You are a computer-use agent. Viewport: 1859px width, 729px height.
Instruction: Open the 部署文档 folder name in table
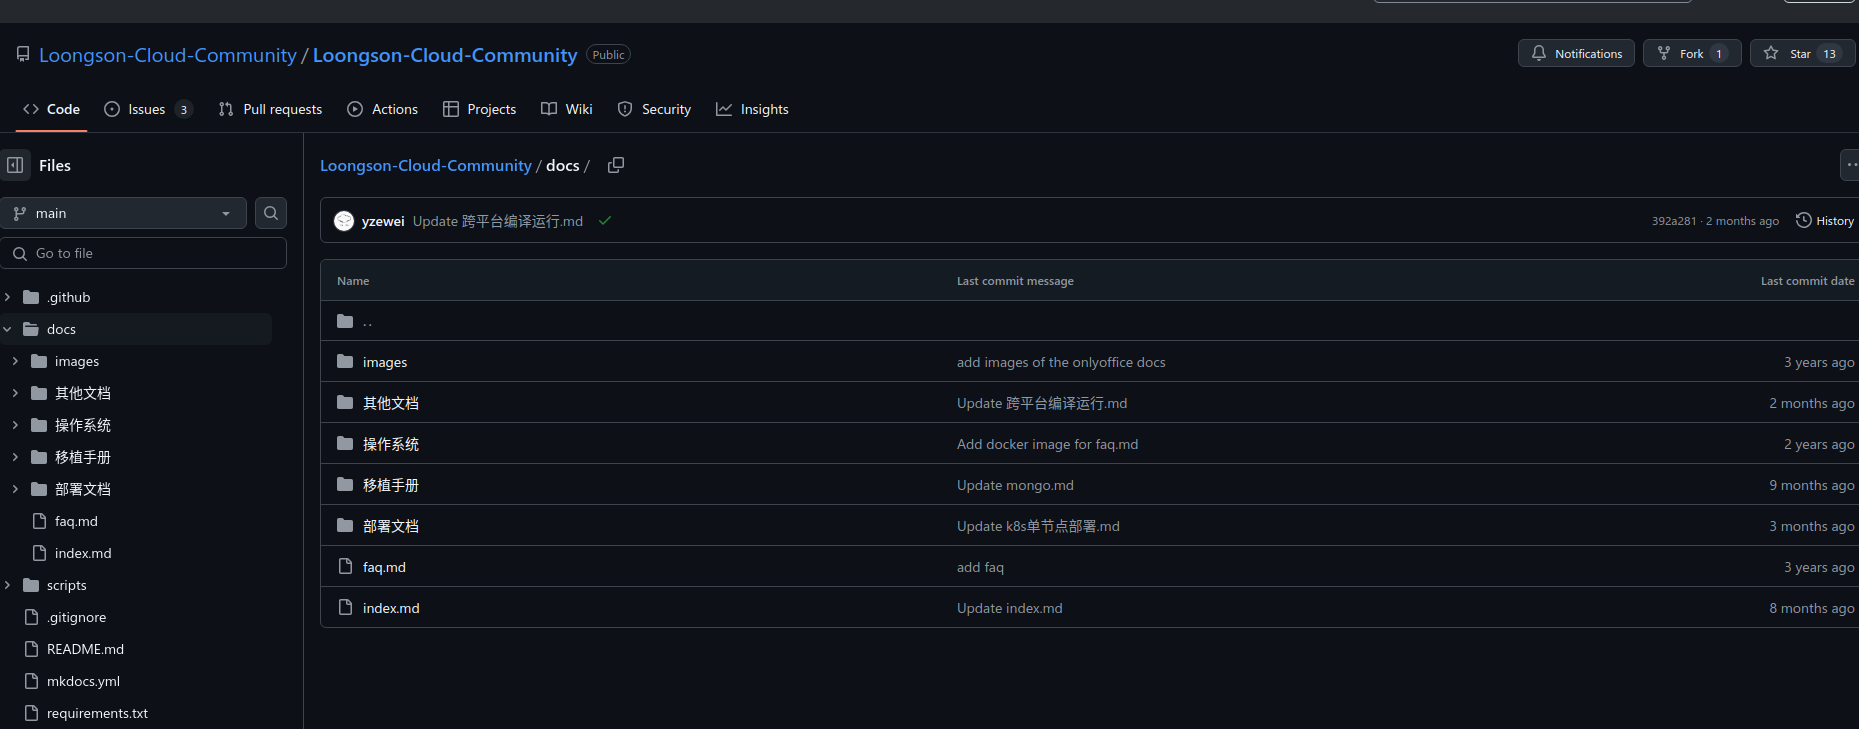click(x=391, y=526)
